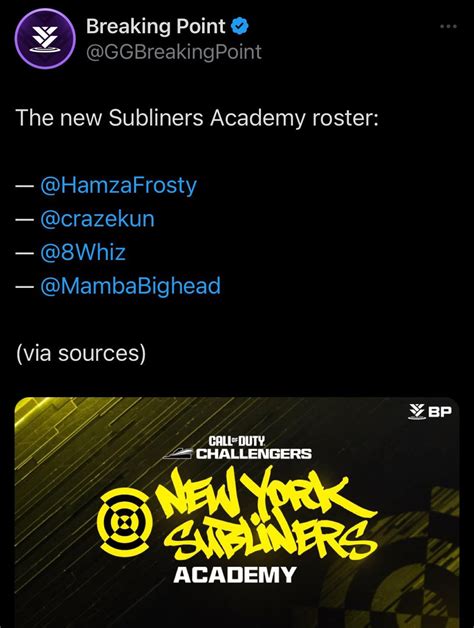This screenshot has height=628, width=474.
Task: Click the @8Whiz mention
Action: [x=83, y=253]
